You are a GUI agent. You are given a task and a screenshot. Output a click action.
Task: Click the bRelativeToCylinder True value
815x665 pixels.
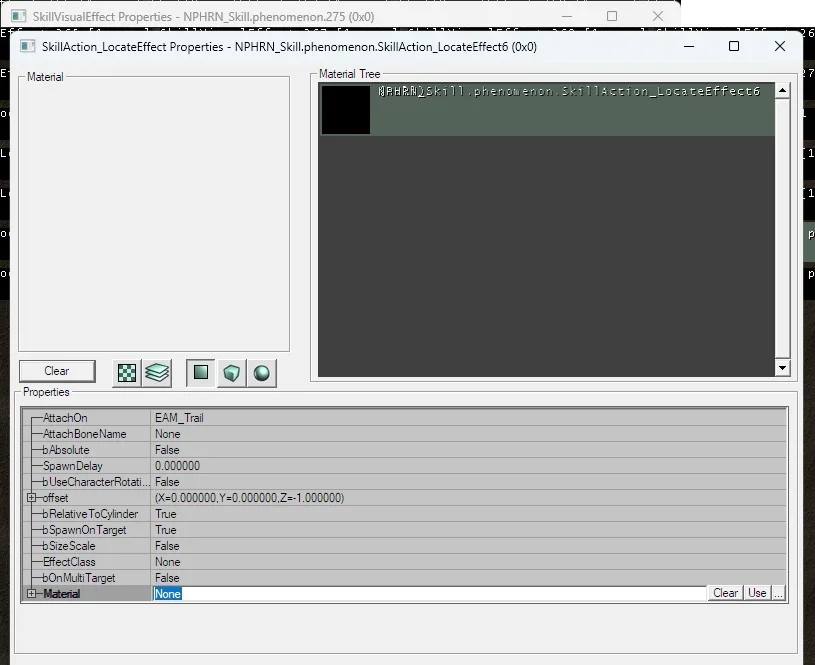(166, 514)
